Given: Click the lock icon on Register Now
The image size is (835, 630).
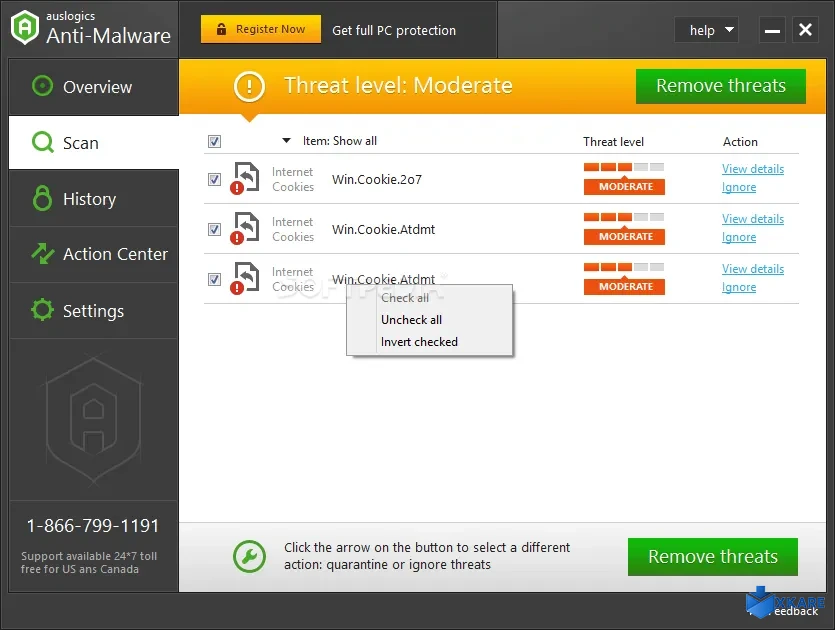Looking at the screenshot, I should coord(221,29).
